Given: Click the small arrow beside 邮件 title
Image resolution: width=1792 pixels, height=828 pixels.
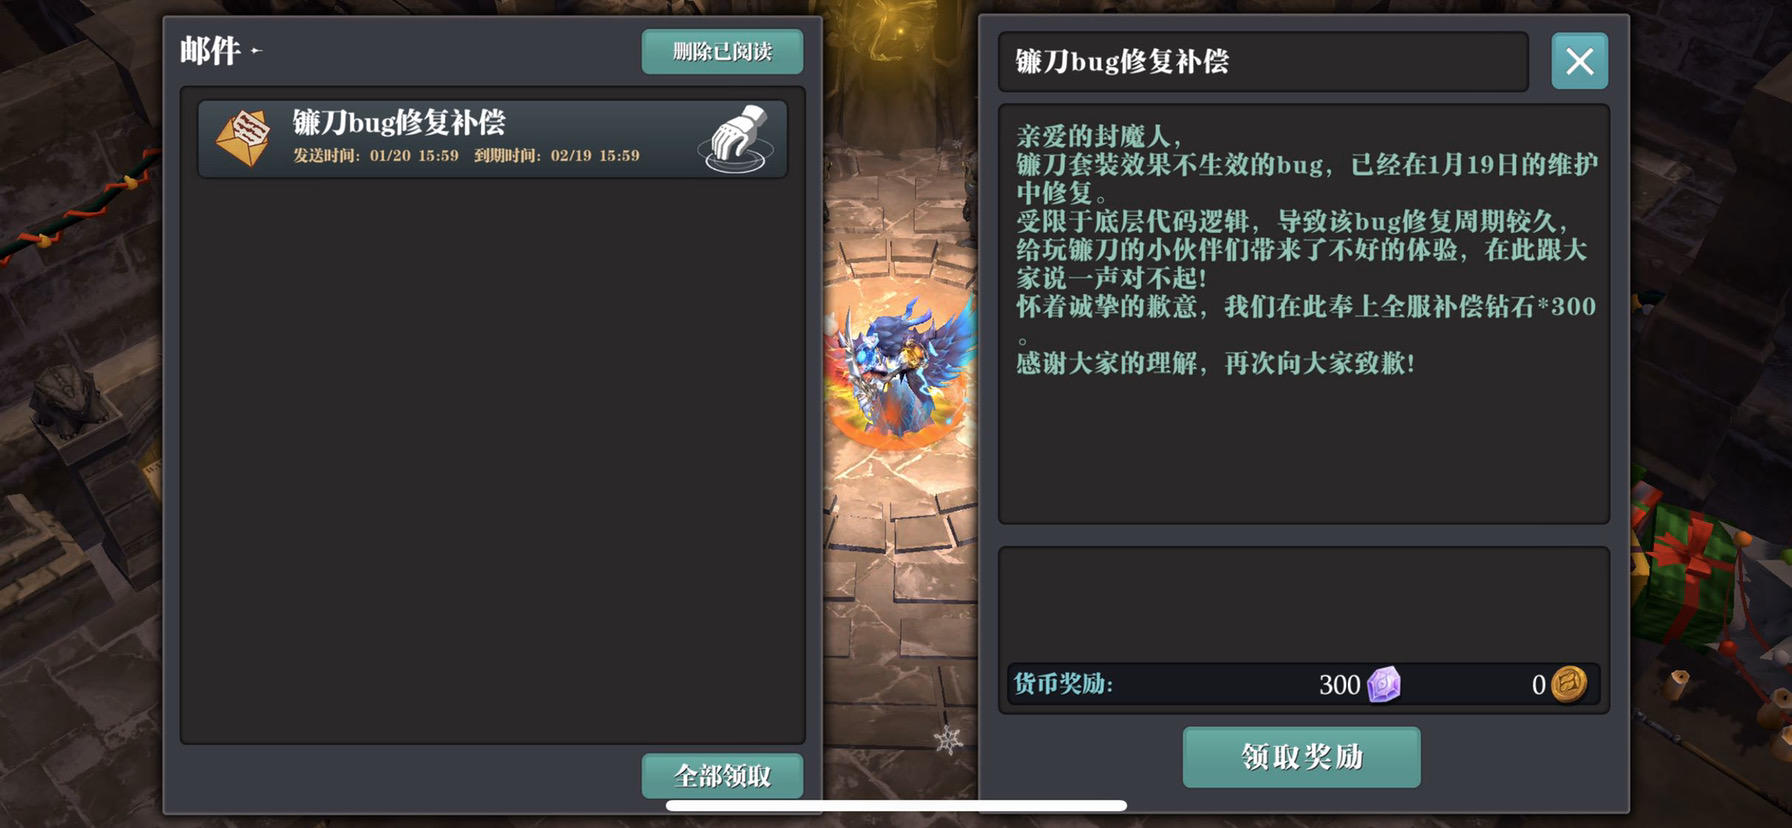Looking at the screenshot, I should (x=256, y=50).
